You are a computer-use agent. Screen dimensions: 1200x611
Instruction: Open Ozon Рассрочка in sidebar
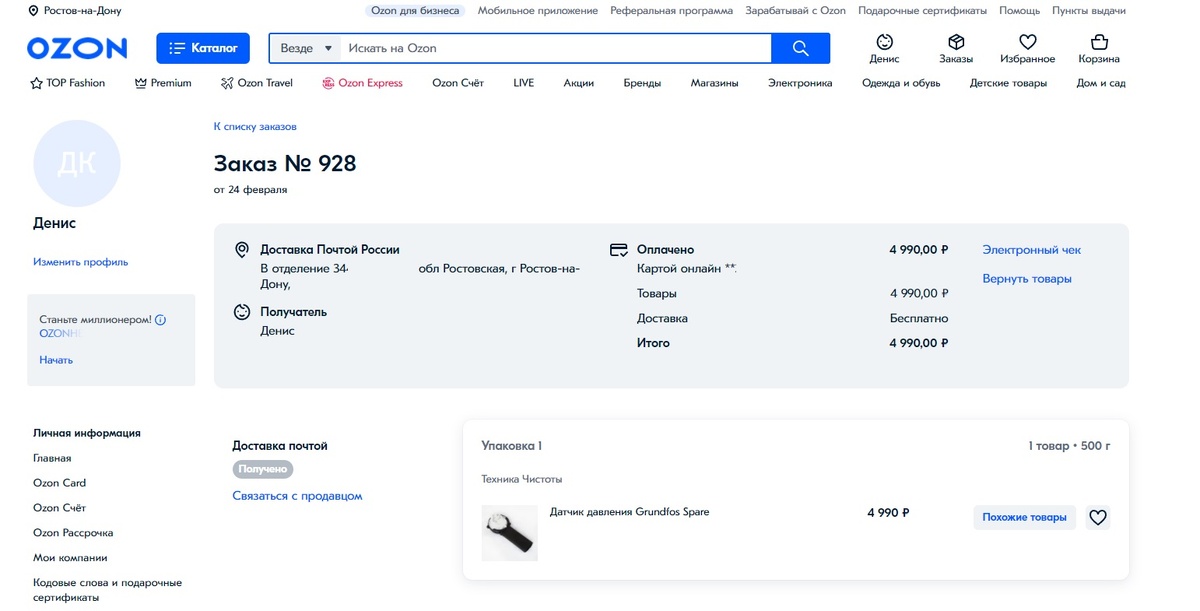click(x=73, y=533)
